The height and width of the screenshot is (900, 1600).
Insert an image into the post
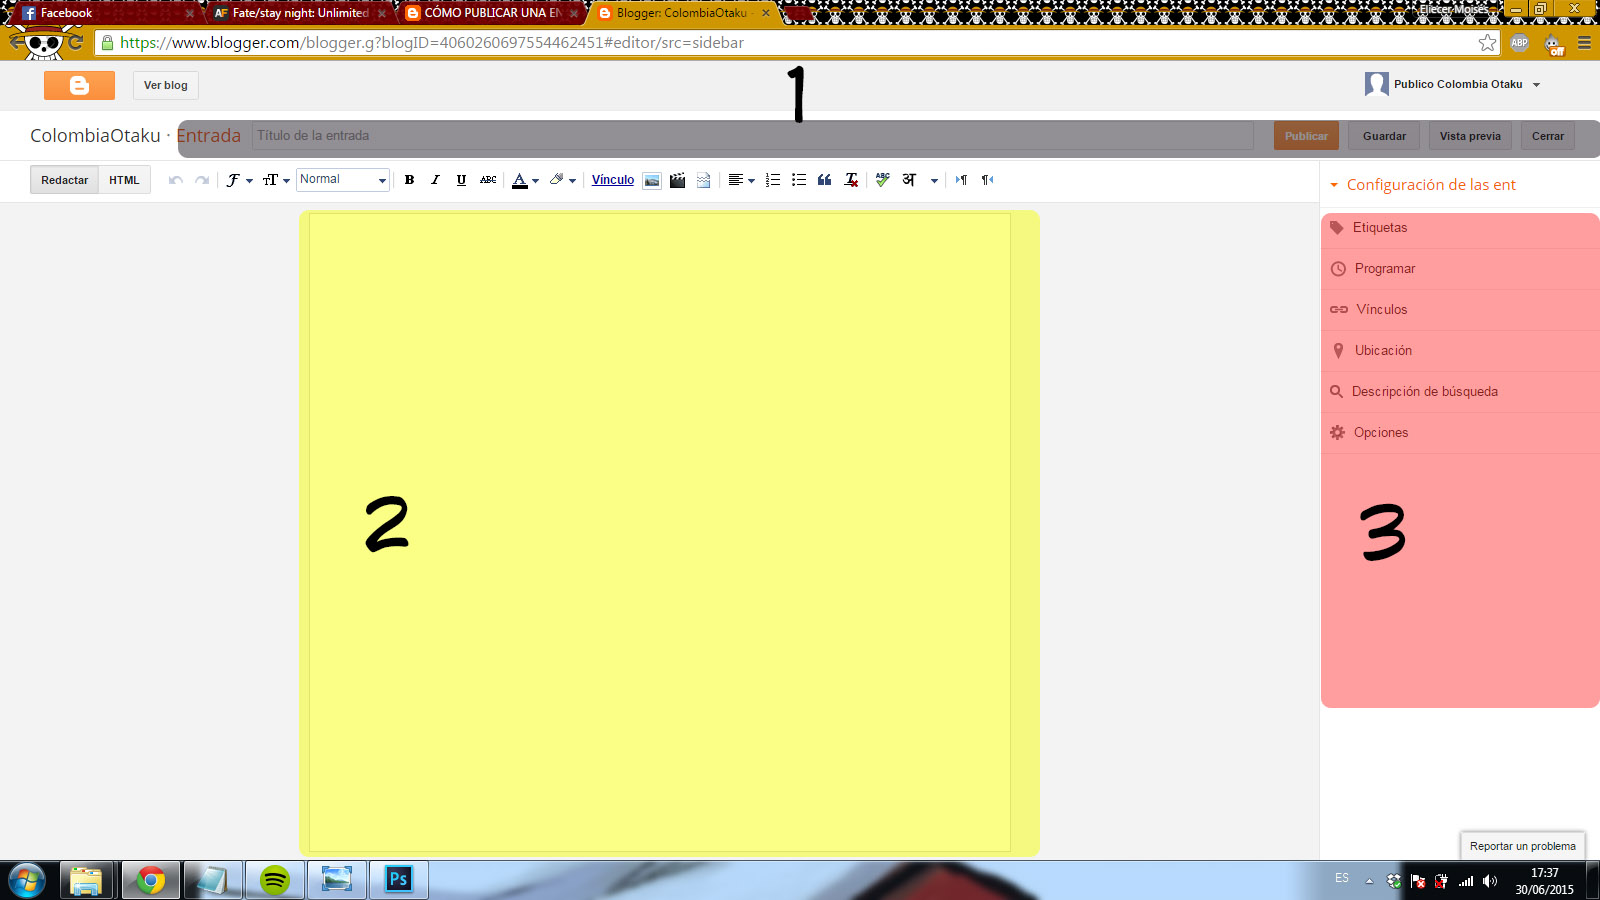click(x=652, y=180)
